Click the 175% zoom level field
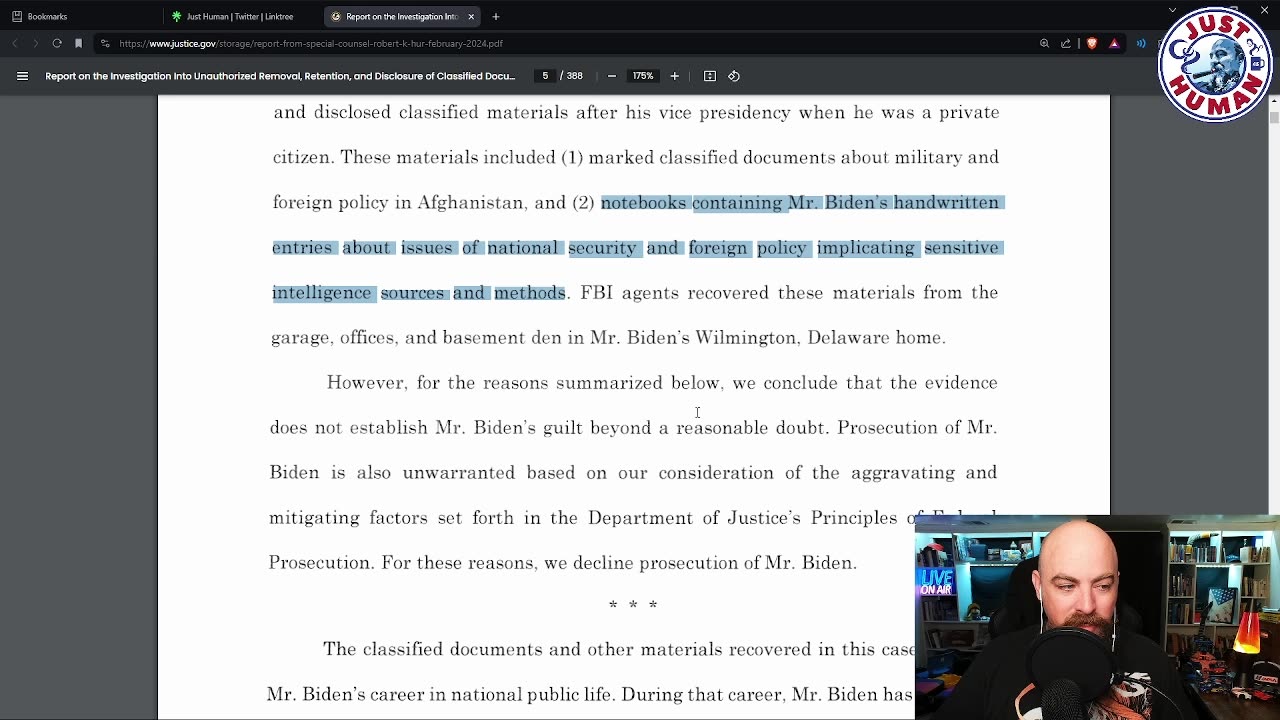Viewport: 1280px width, 720px height. [x=642, y=76]
